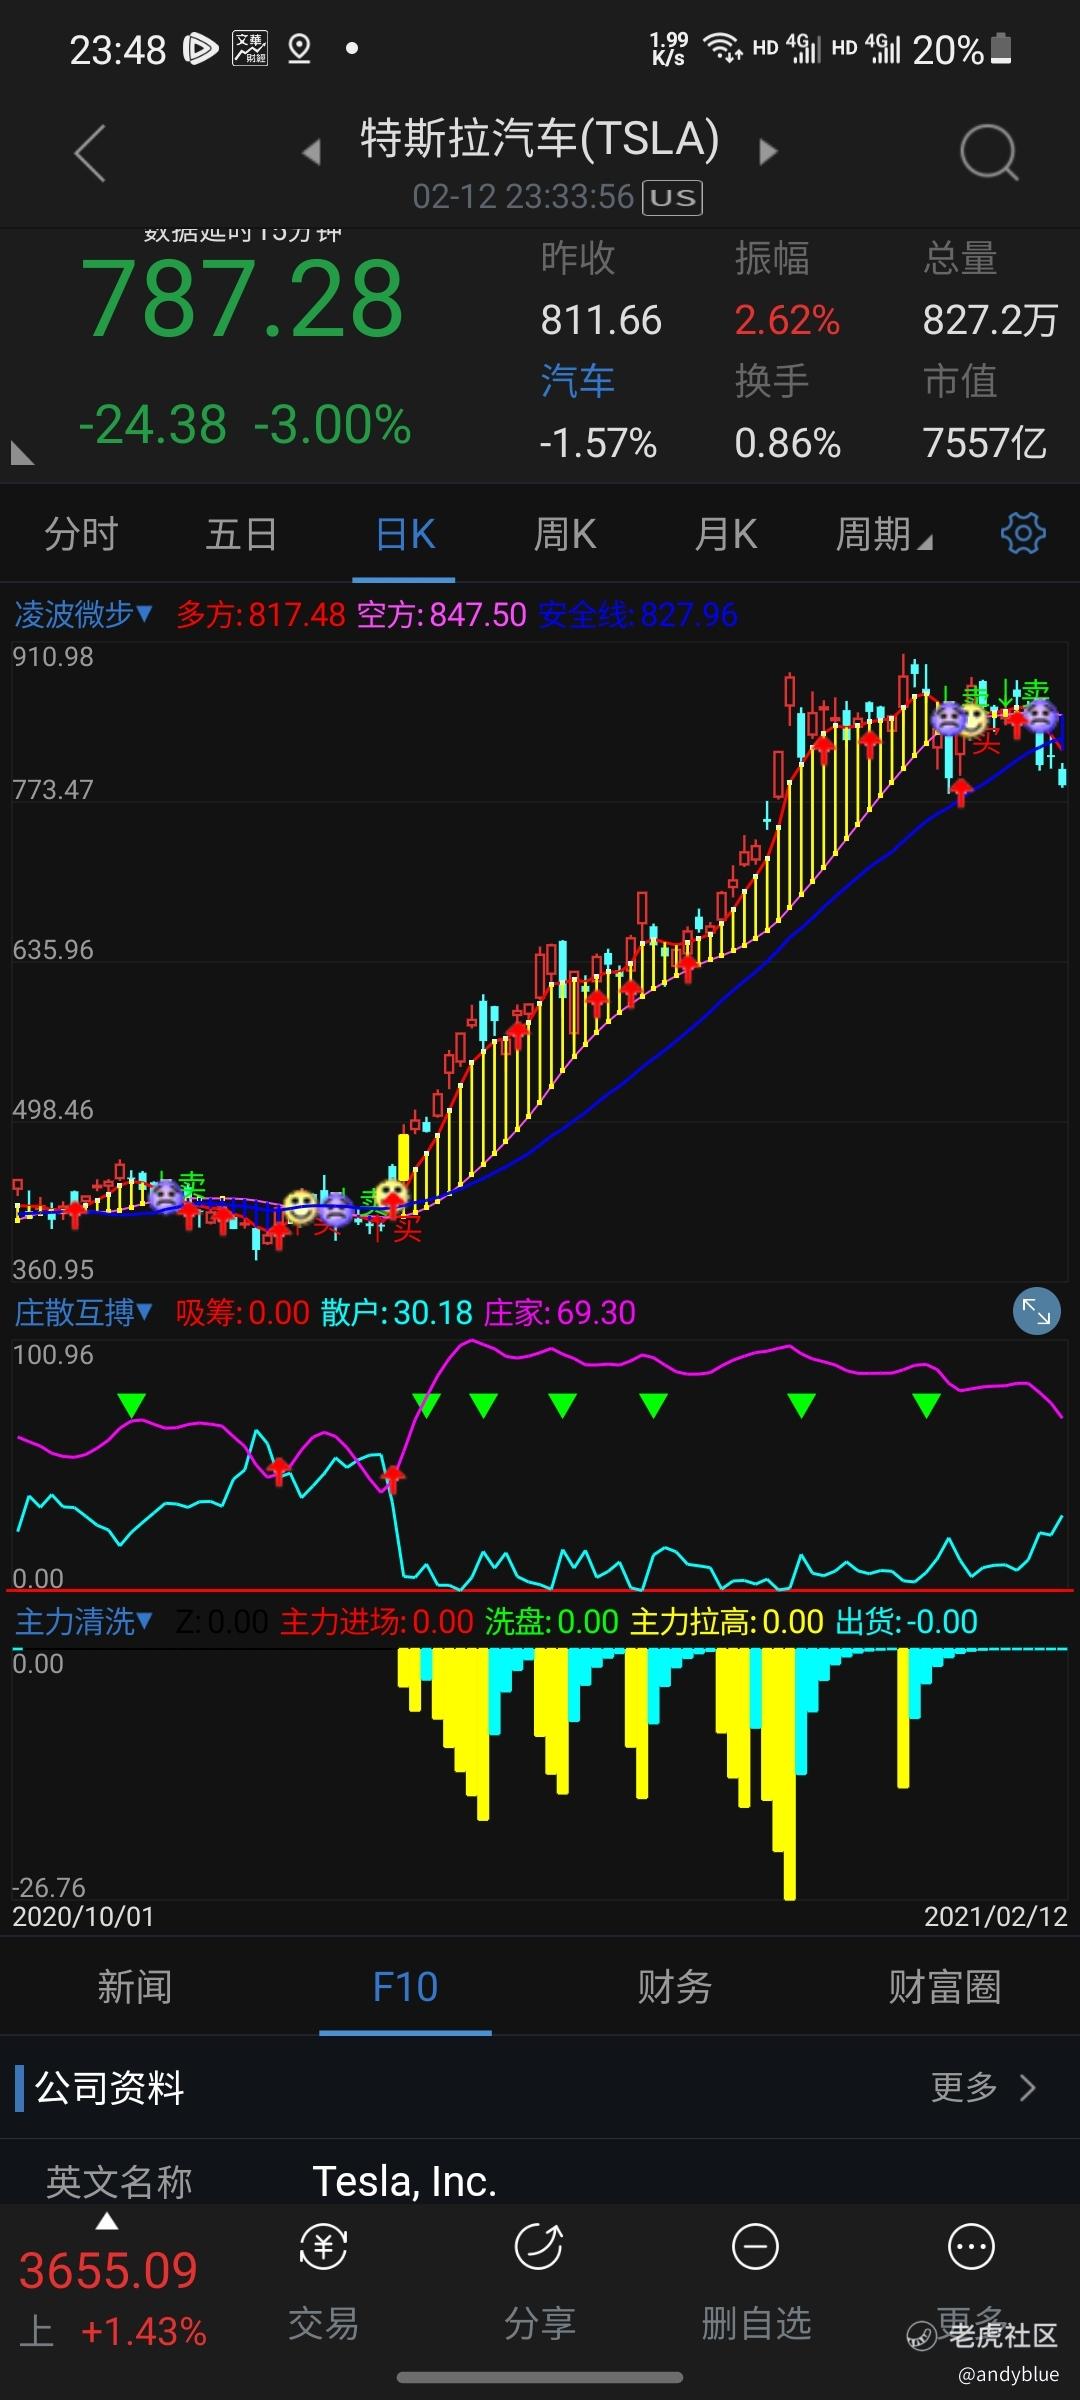1080x2400 pixels.
Task: Tap the main candlestick K-line chart
Action: 540,960
